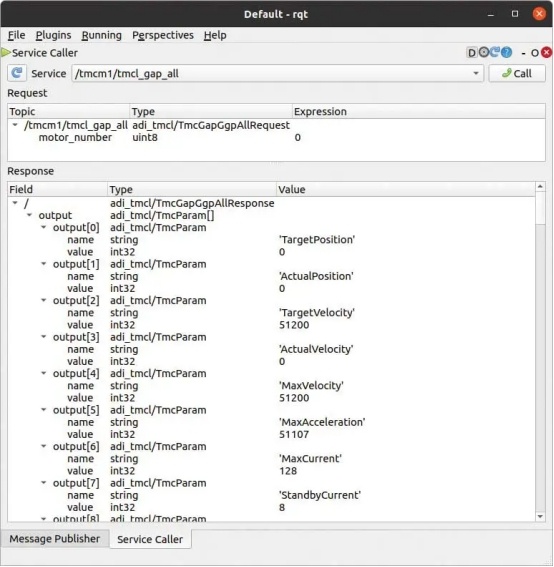Collapse the /tmcm1/tmcl_gap_all request tree node
This screenshot has width=554, height=567.
pos(15,125)
